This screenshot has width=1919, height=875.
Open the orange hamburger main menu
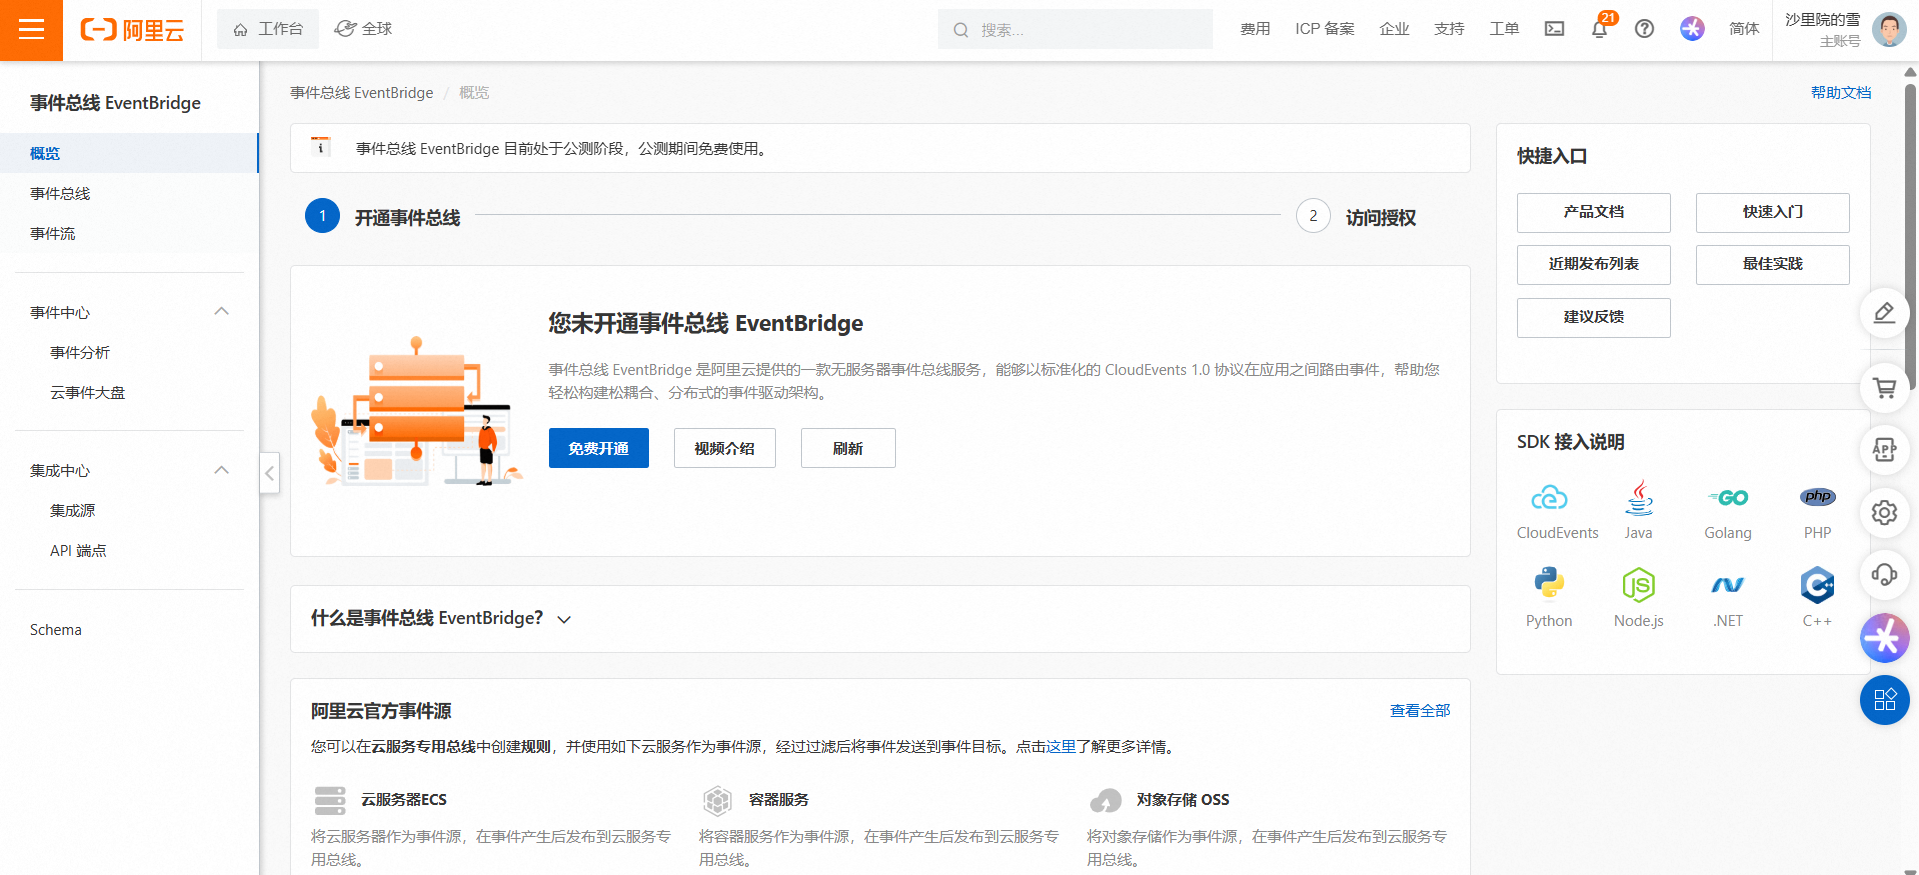pos(31,30)
